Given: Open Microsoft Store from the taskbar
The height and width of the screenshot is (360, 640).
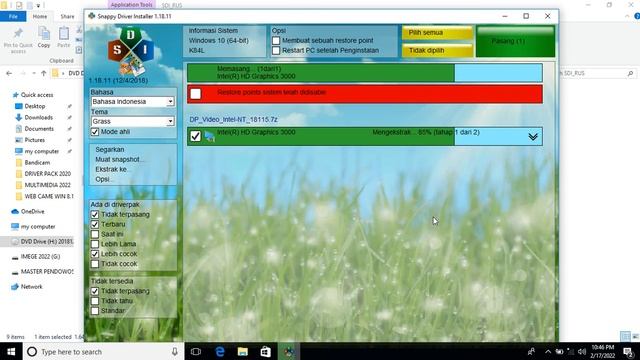Looking at the screenshot, I should pyautogui.click(x=266, y=351).
